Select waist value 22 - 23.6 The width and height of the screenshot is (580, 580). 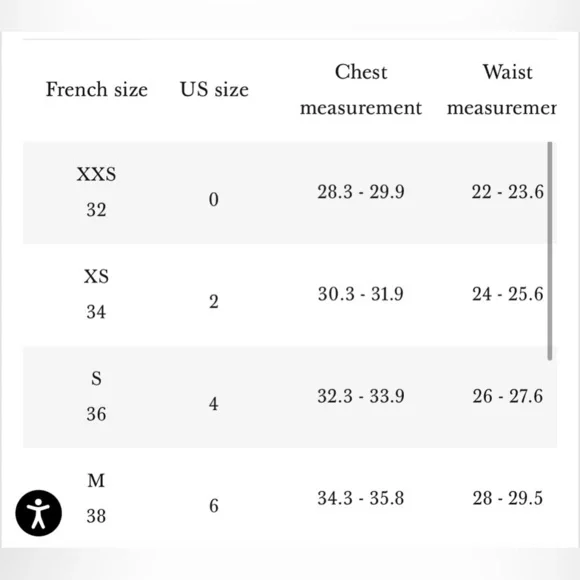pyautogui.click(x=508, y=192)
